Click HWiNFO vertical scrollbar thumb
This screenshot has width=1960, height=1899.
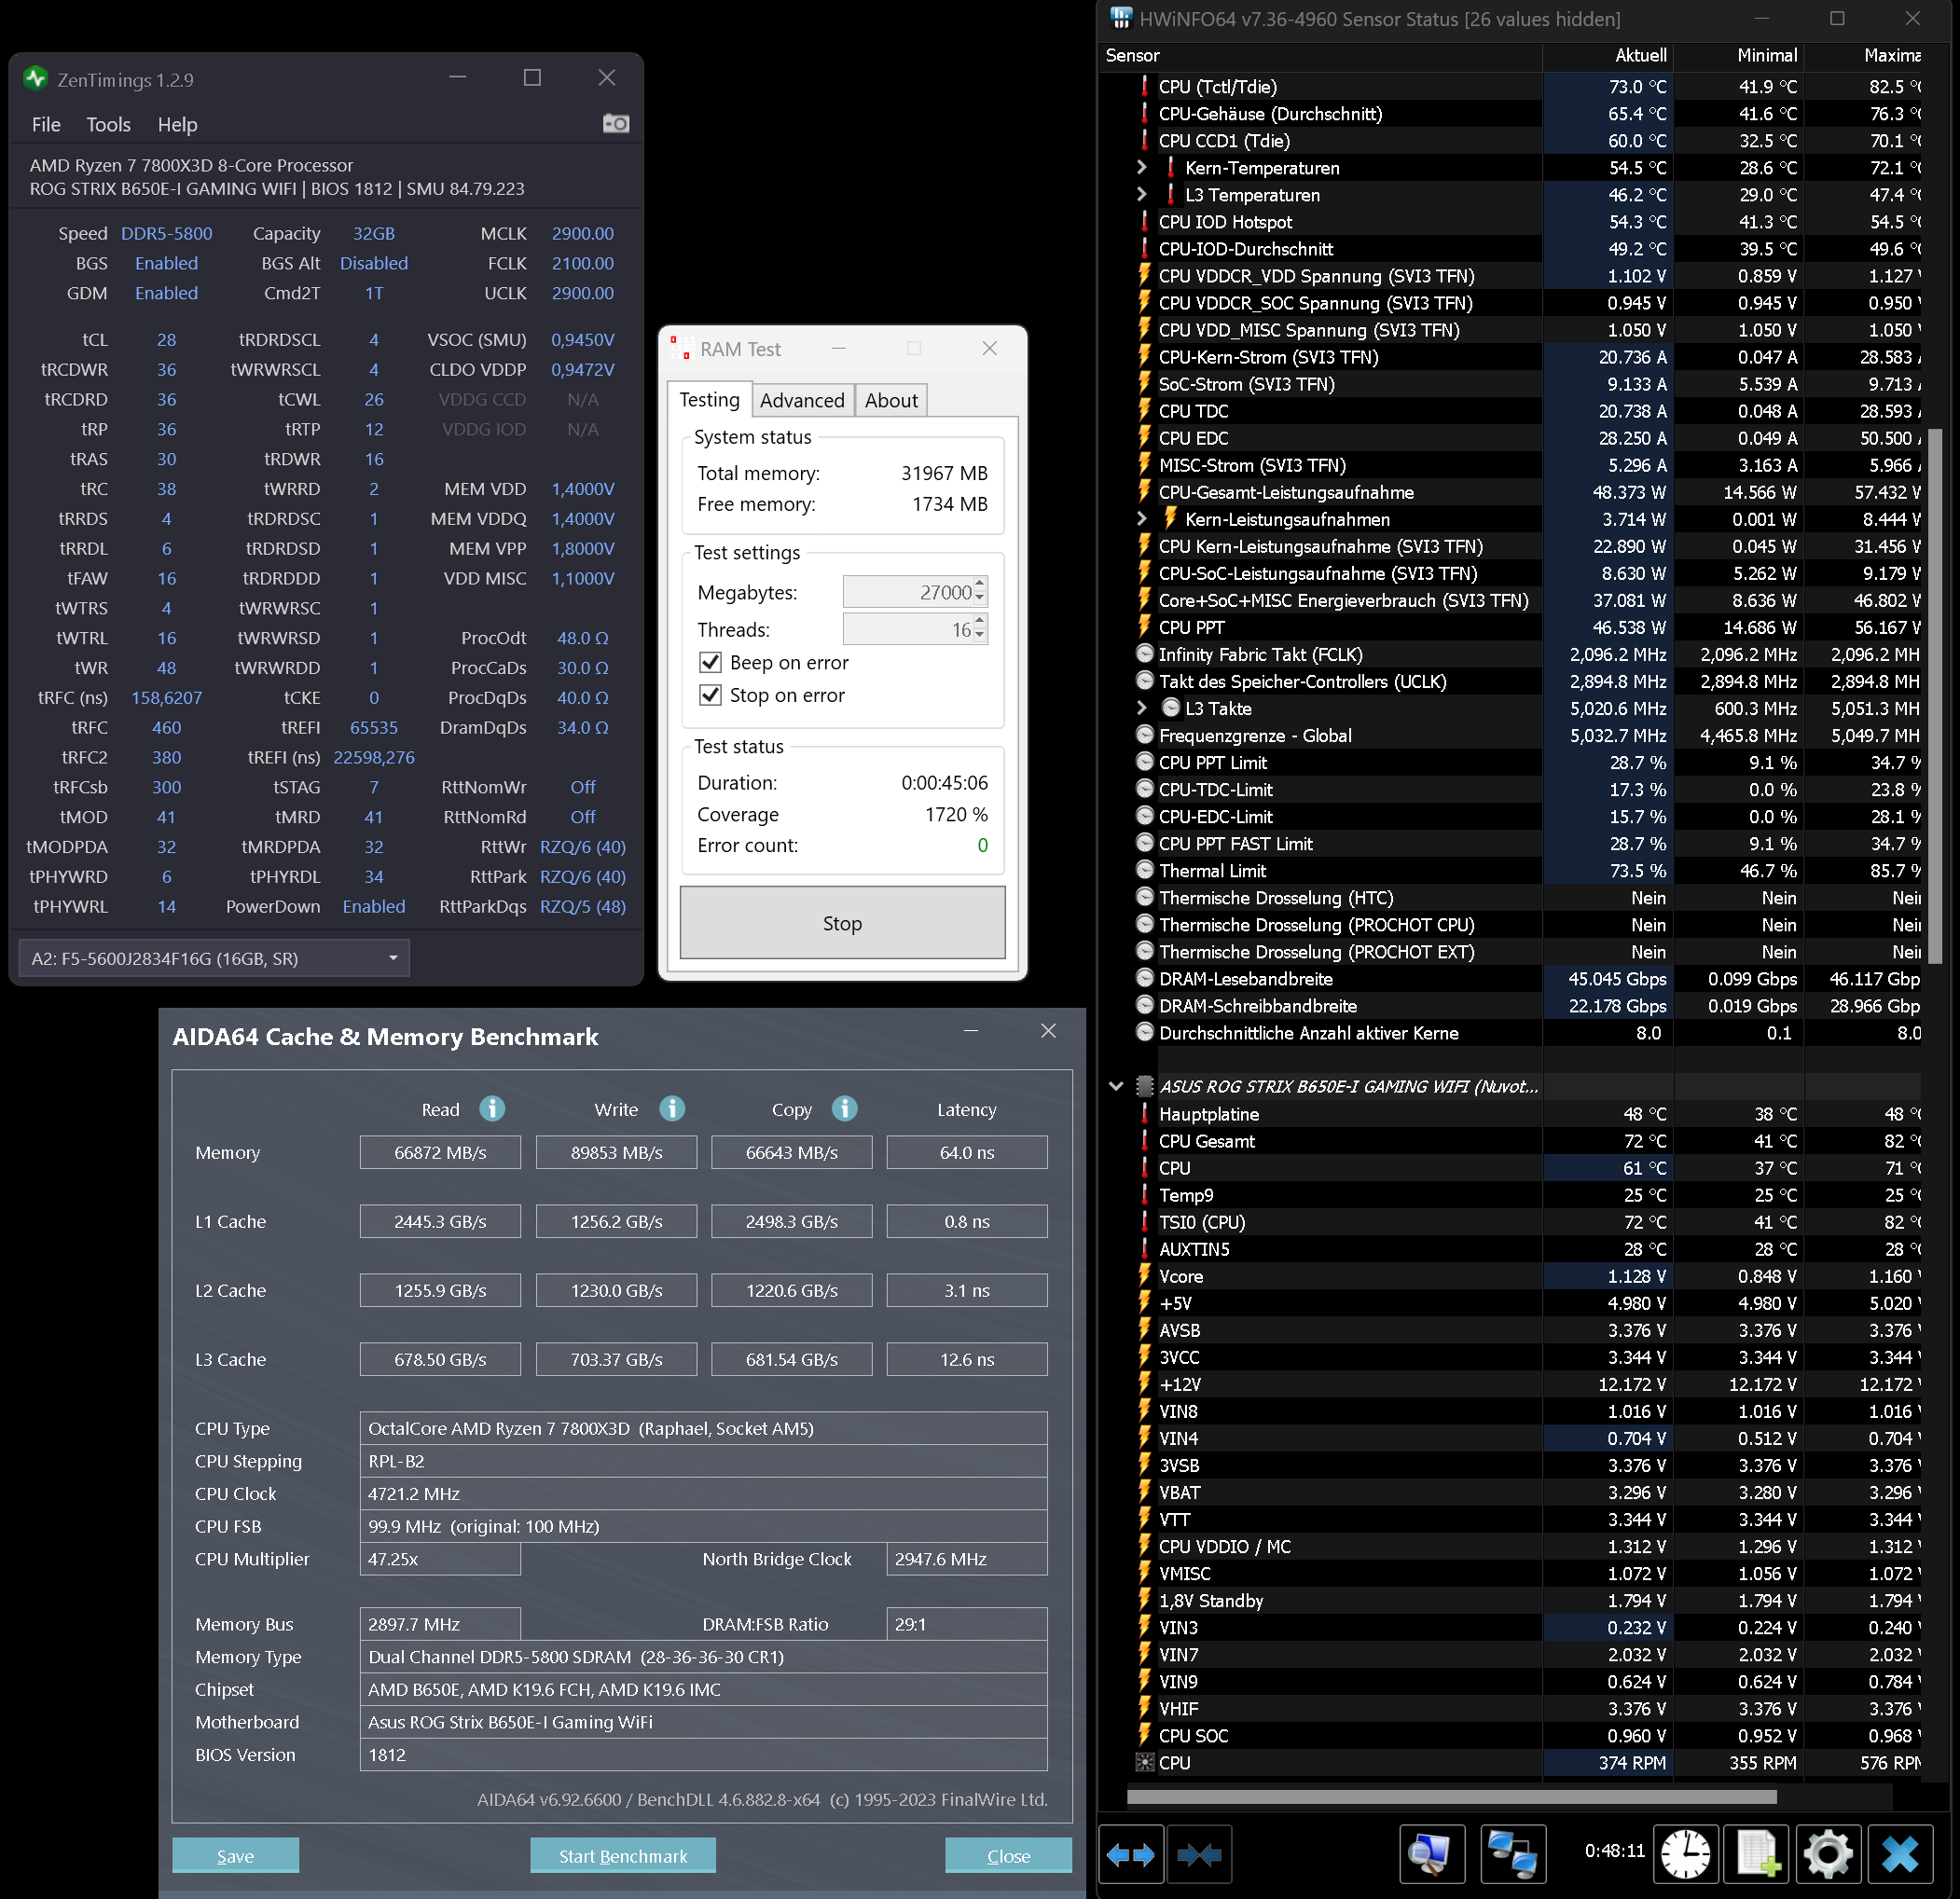1934,695
